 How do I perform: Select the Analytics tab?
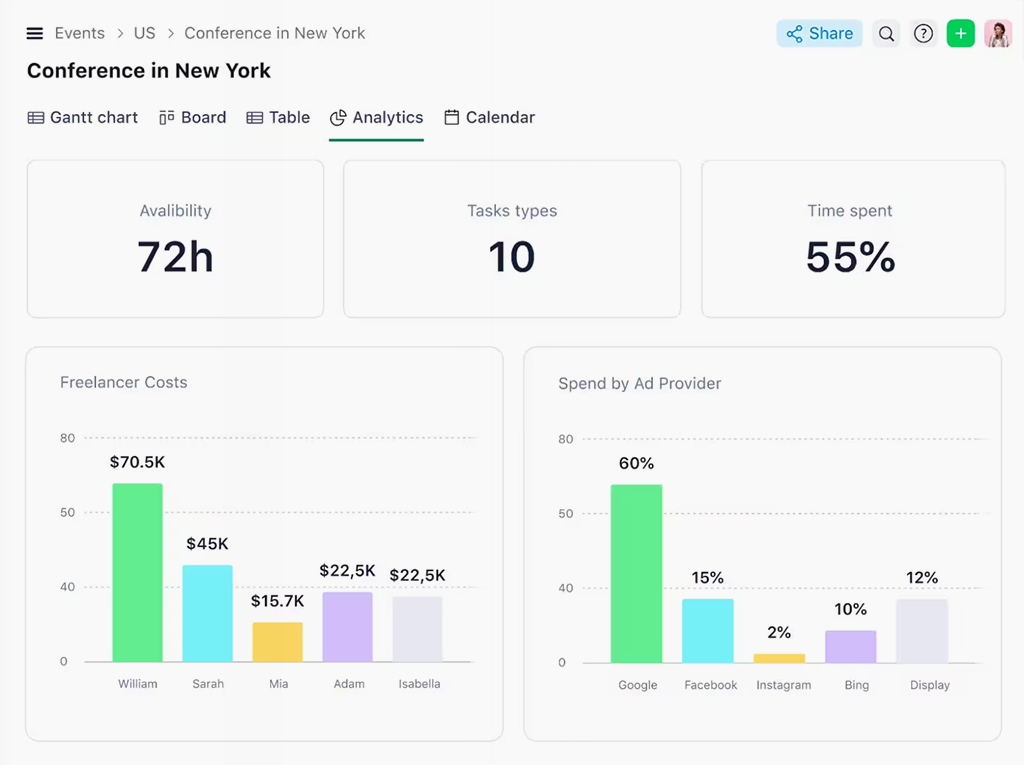[x=377, y=118]
